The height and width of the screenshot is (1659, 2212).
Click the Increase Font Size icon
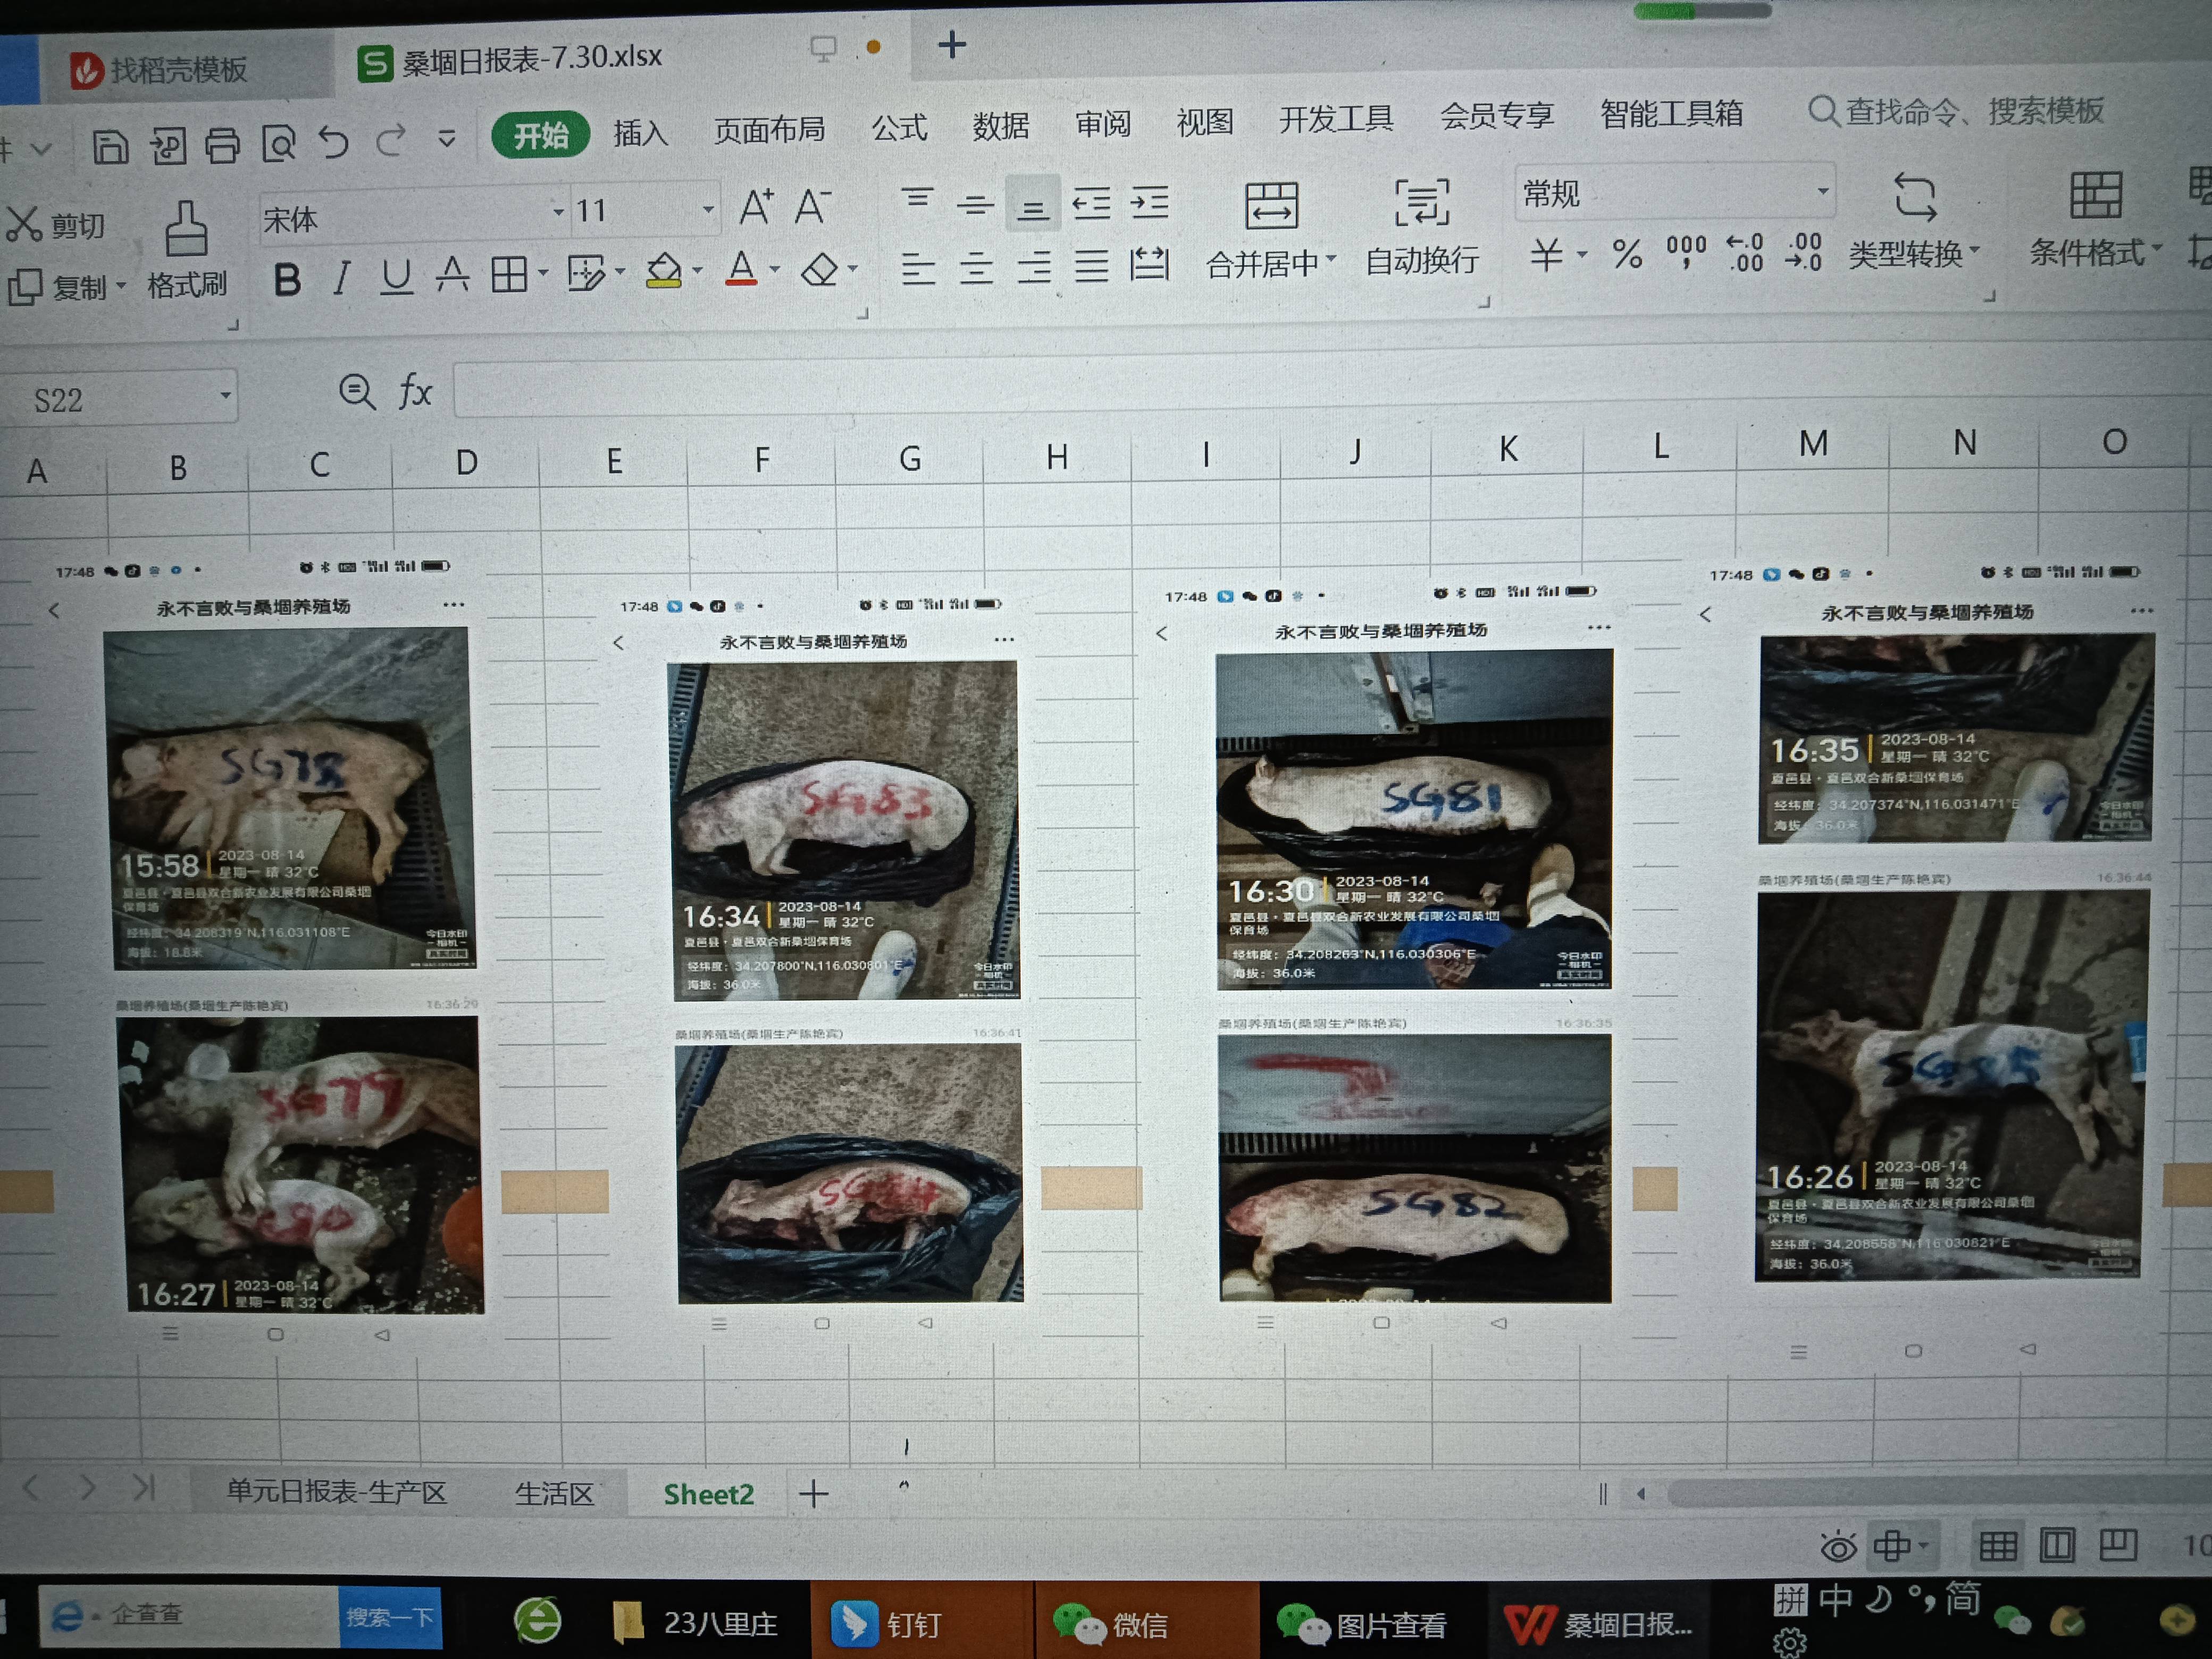coord(756,207)
